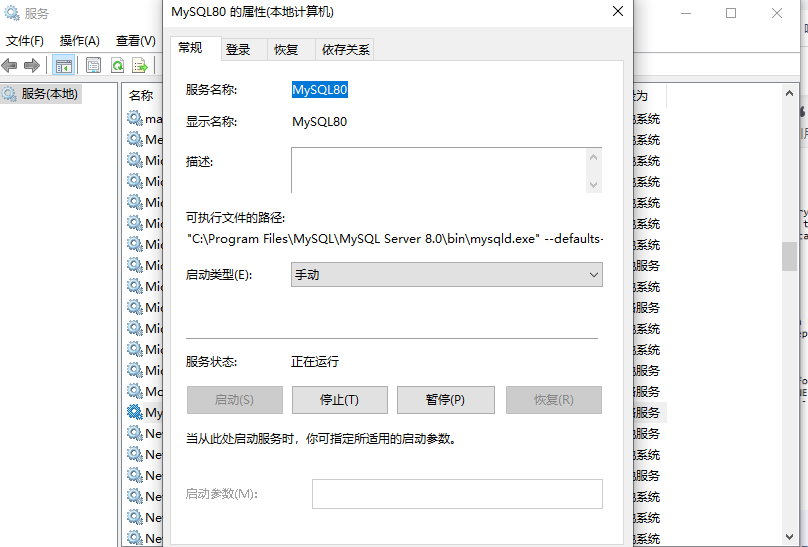The width and height of the screenshot is (808, 547).
Task: Open the 查看(V) menu
Action: pyautogui.click(x=136, y=41)
